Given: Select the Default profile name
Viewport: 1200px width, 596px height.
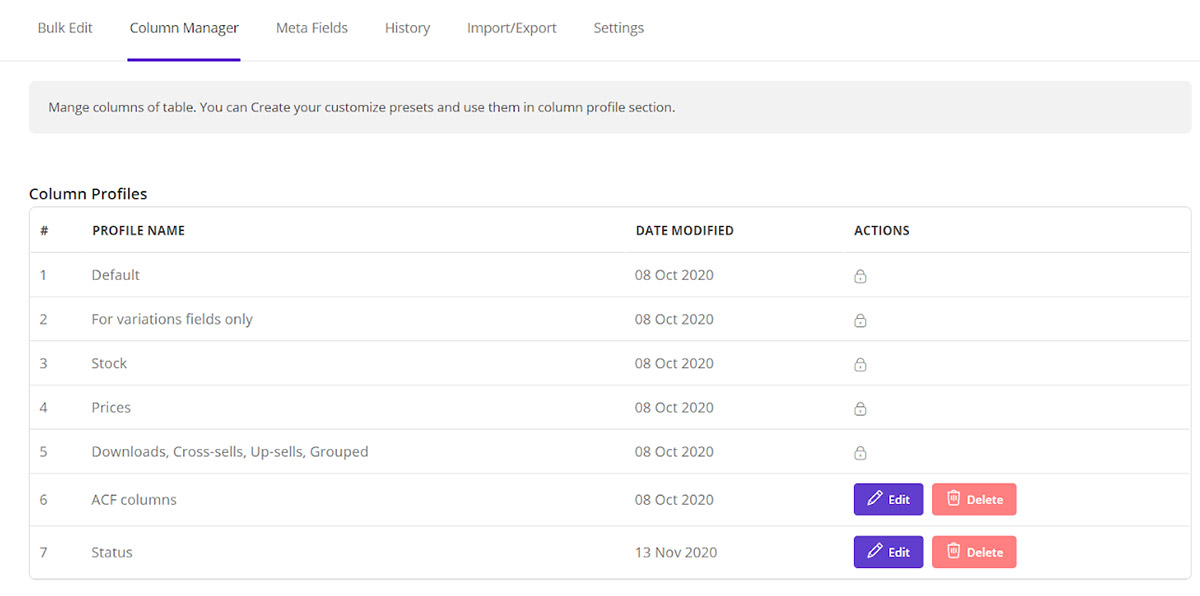Looking at the screenshot, I should tap(116, 275).
